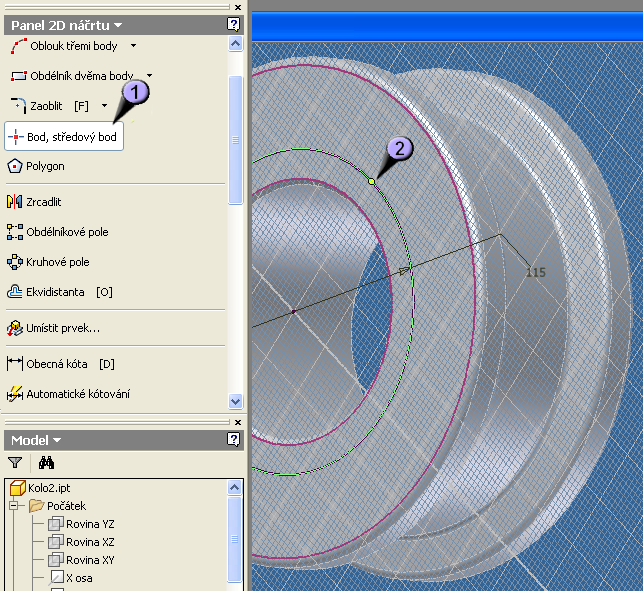The height and width of the screenshot is (591, 643).
Task: Open dropdown arrow next to Obdélník dvěma body
Action: pos(150,75)
